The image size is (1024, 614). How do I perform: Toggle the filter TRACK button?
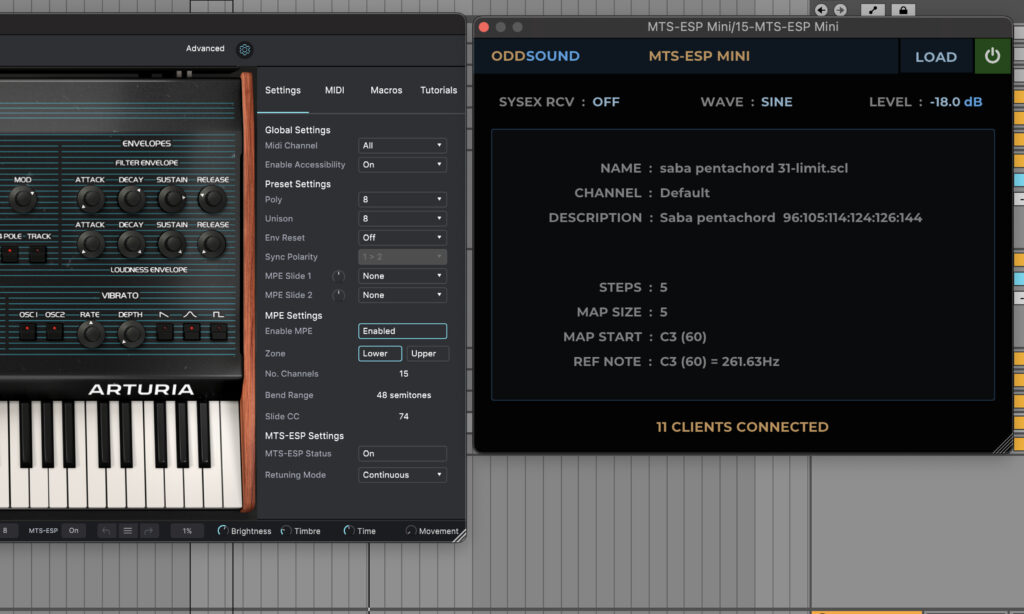point(38,253)
